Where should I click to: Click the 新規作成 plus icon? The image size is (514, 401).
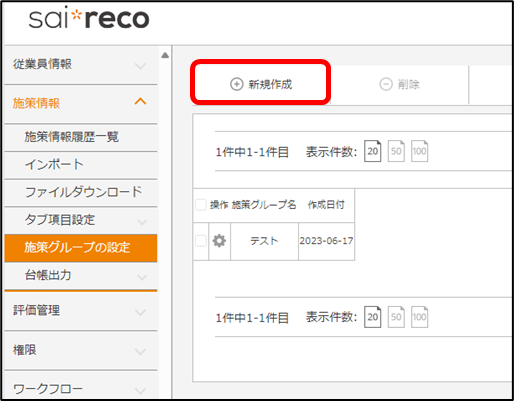(236, 84)
